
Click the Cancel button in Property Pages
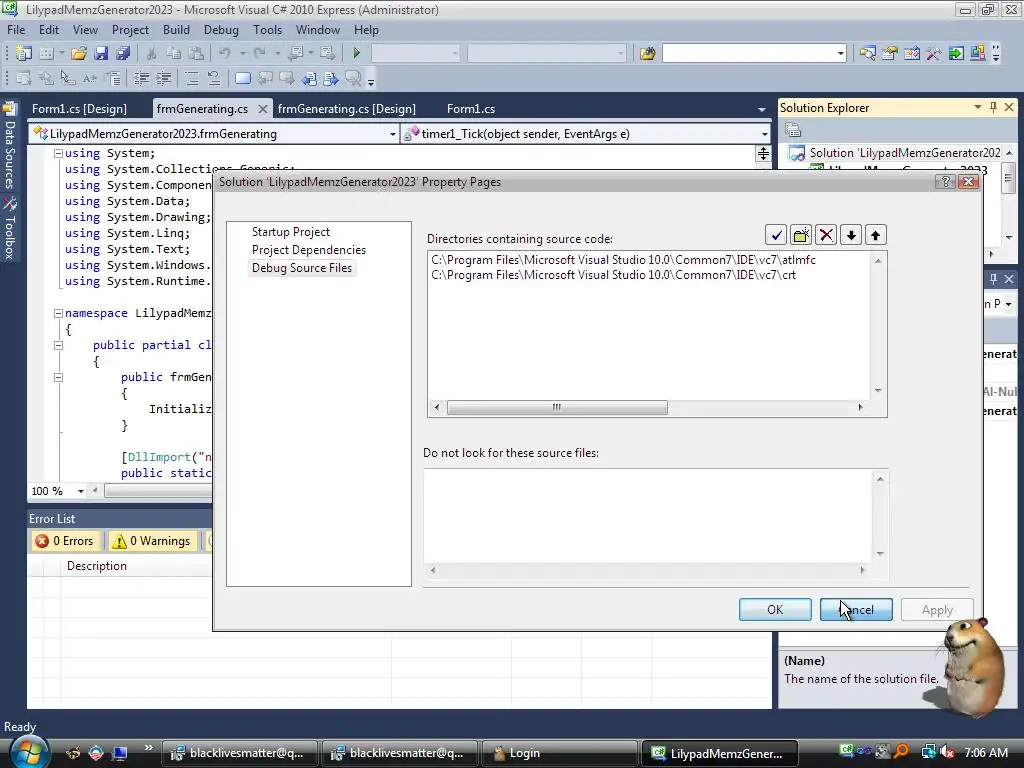856,610
